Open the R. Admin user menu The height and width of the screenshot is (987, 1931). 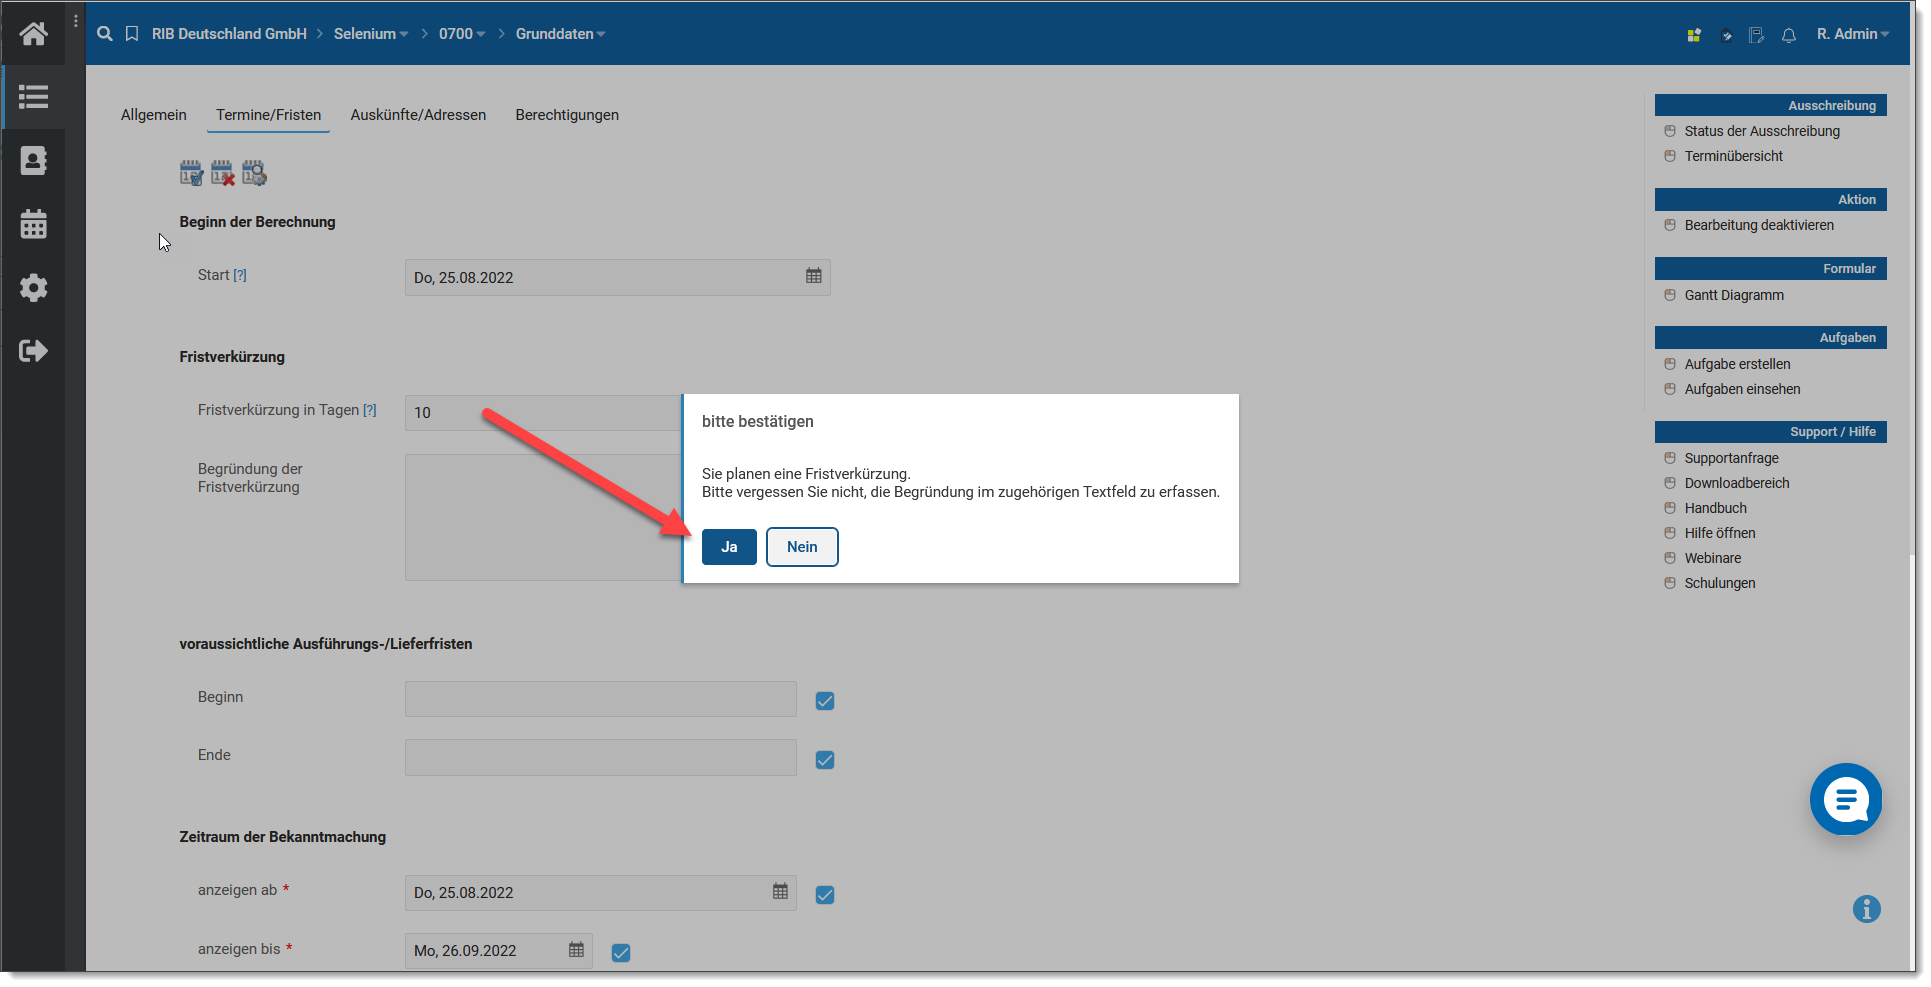click(1853, 34)
